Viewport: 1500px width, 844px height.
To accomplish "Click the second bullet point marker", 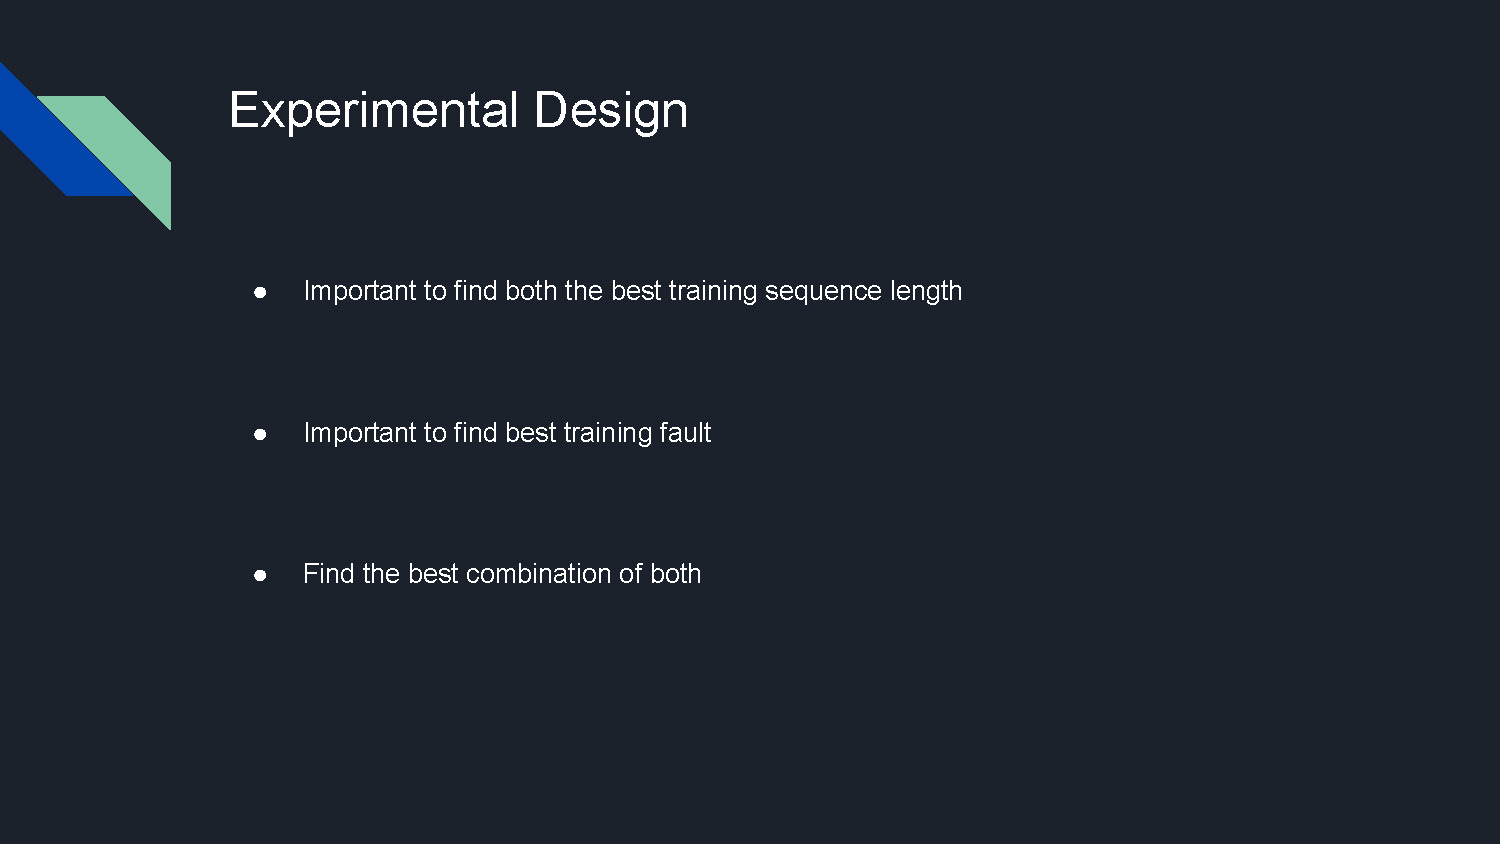I will [260, 434].
